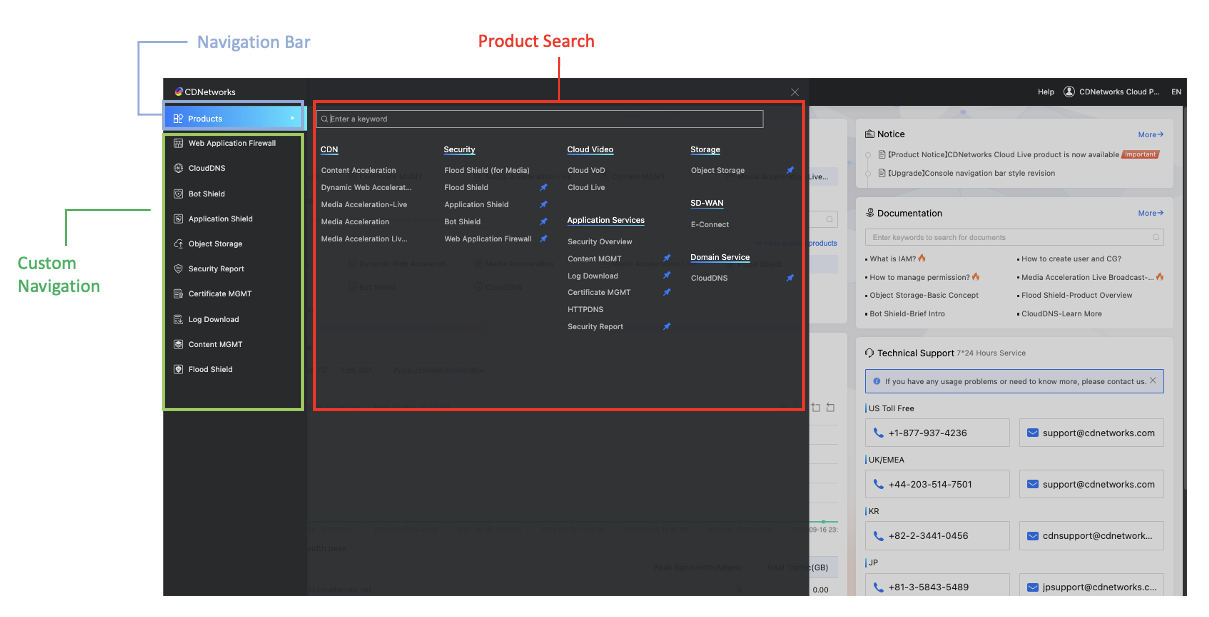
Task: Click the mail icon beside US support@cdnetworks.com
Action: coord(1032,433)
